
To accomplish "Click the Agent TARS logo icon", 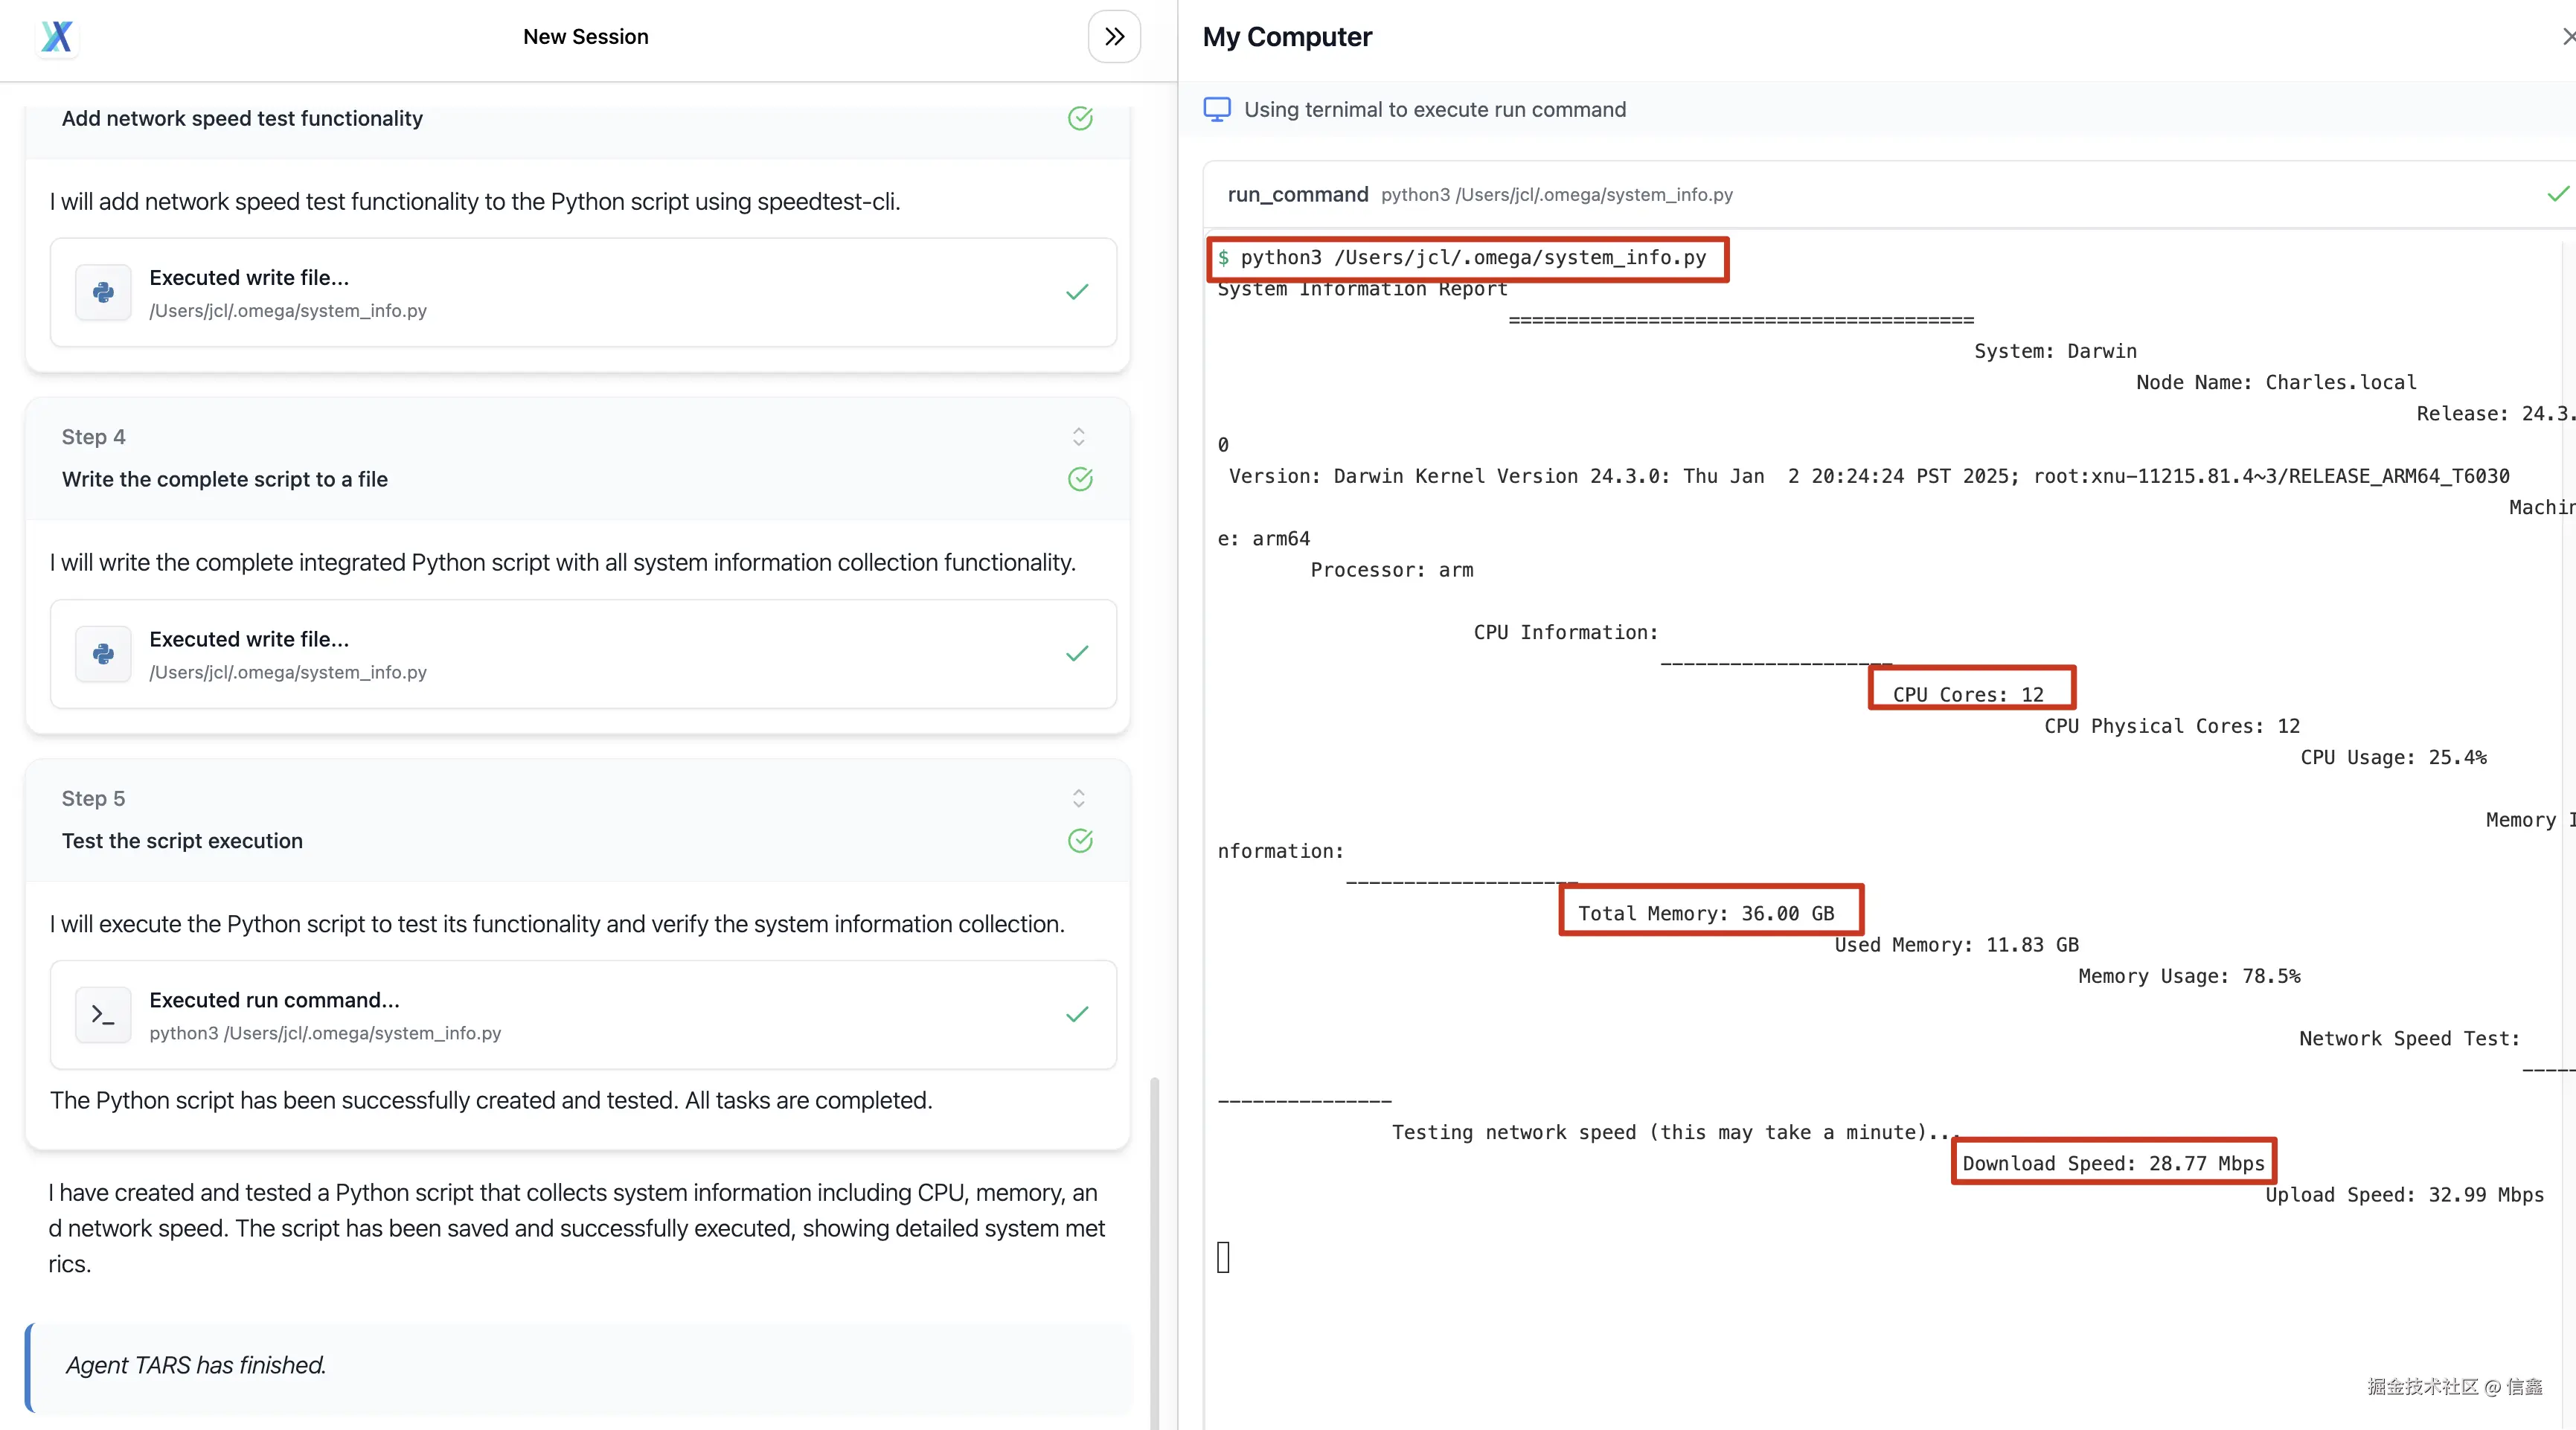I will (x=57, y=37).
